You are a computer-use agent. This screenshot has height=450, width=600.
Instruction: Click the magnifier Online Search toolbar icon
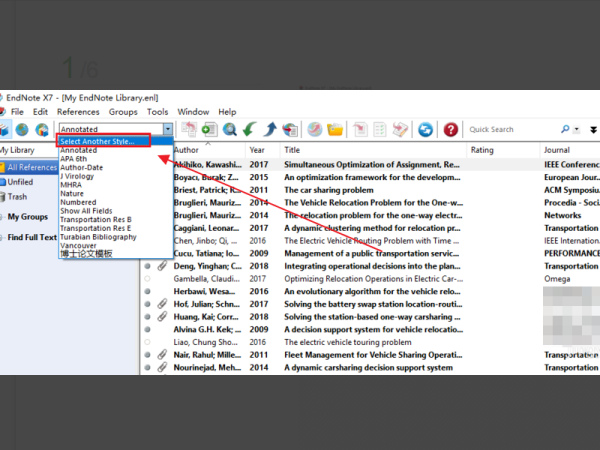tap(230, 129)
